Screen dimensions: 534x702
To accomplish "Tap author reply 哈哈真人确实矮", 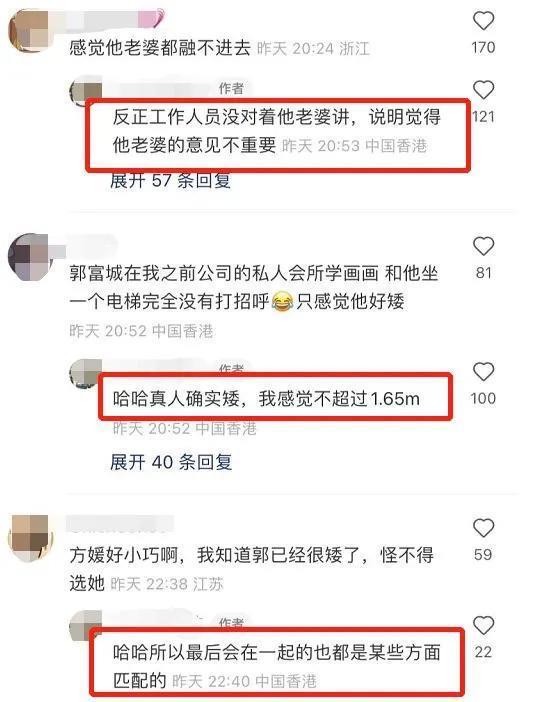I will click(266, 398).
